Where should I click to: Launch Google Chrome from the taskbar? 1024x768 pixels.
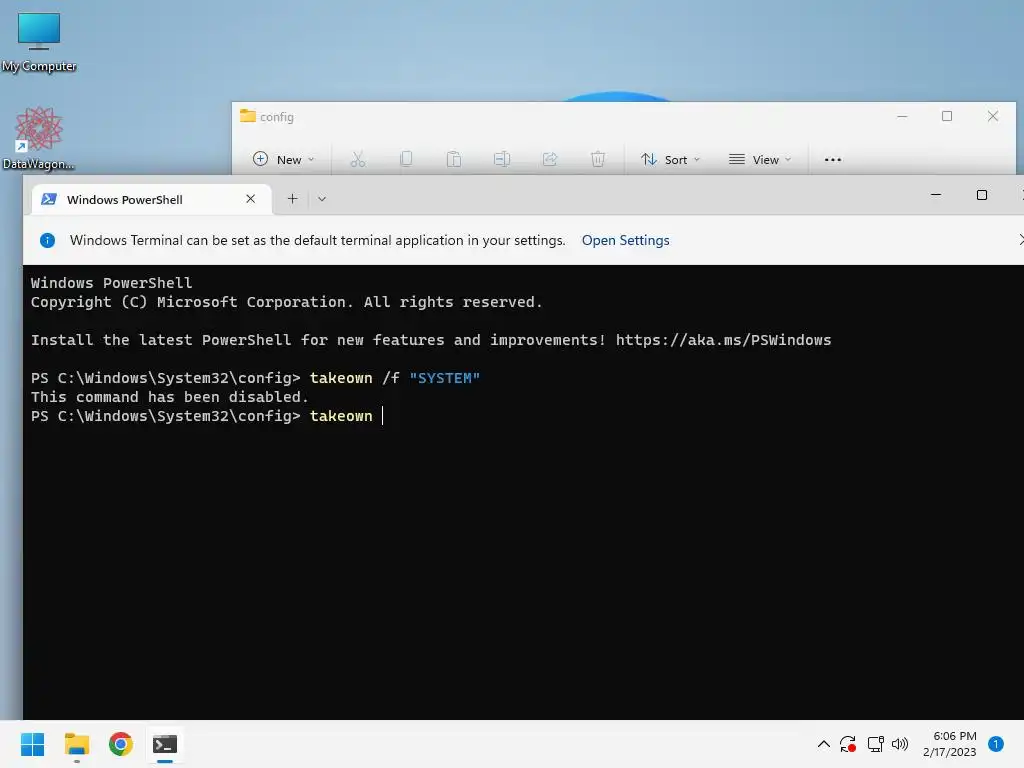[x=121, y=744]
